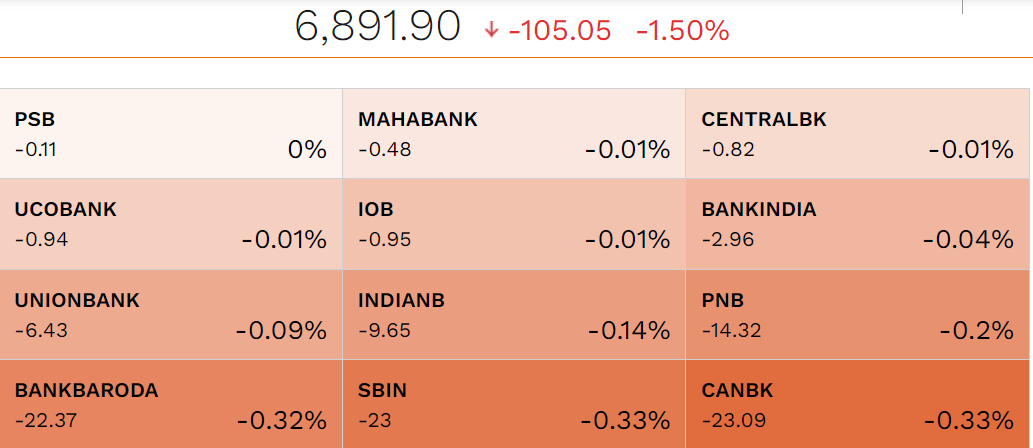Click the index value 6,891.90
1033x448 pixels.
pos(377,28)
